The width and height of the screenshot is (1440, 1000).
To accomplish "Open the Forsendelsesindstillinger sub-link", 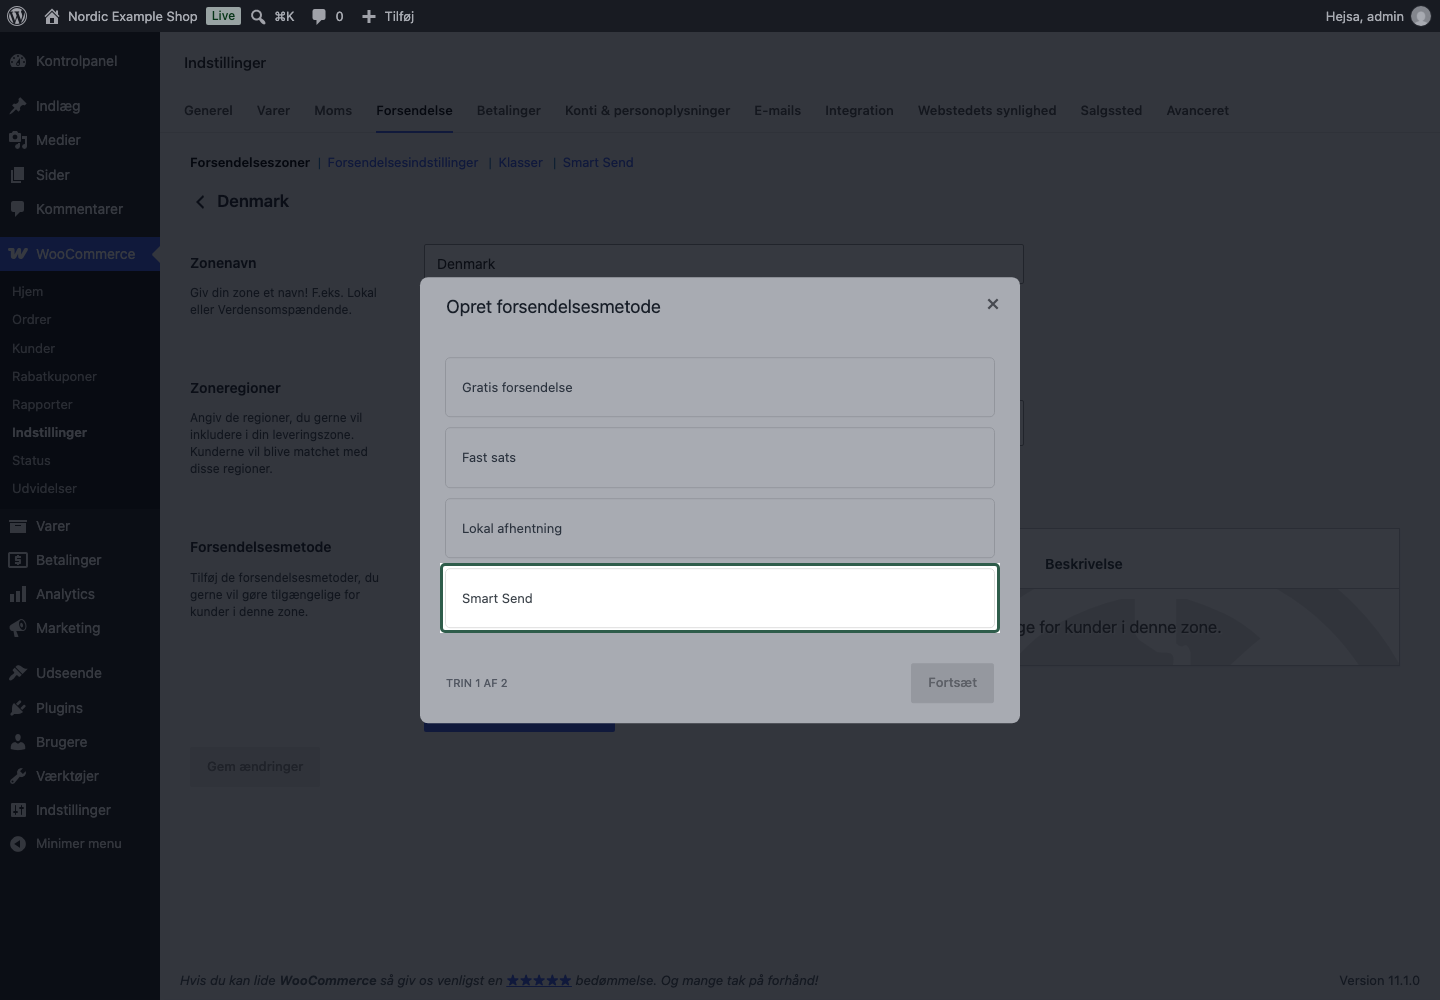I will [x=403, y=163].
